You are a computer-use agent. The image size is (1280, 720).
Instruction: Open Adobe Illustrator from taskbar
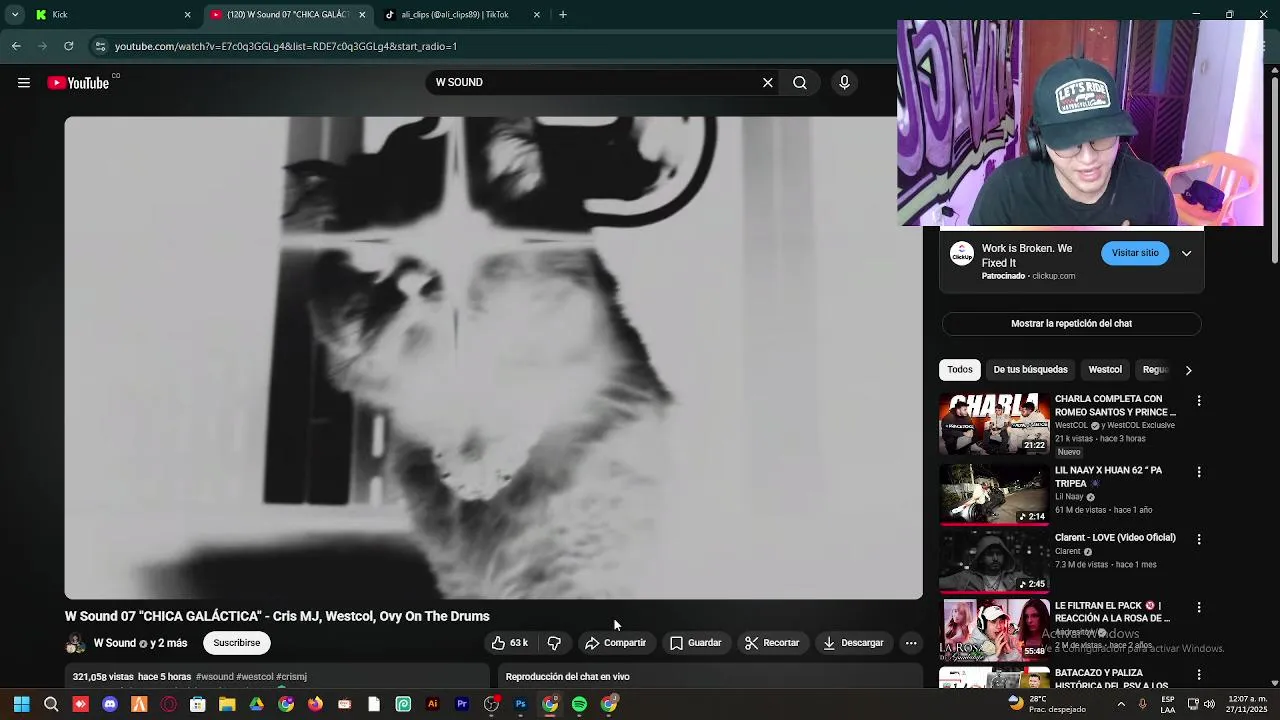432,705
